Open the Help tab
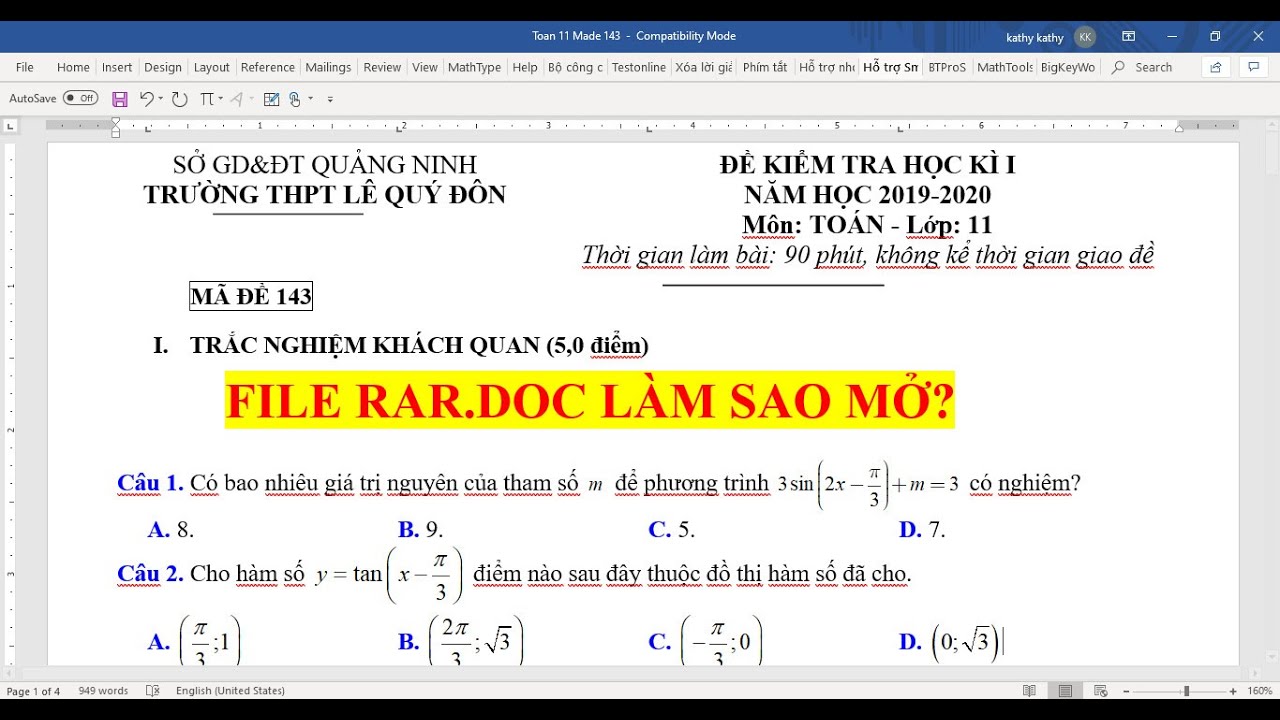Screen dimensions: 1280x720 [x=525, y=67]
